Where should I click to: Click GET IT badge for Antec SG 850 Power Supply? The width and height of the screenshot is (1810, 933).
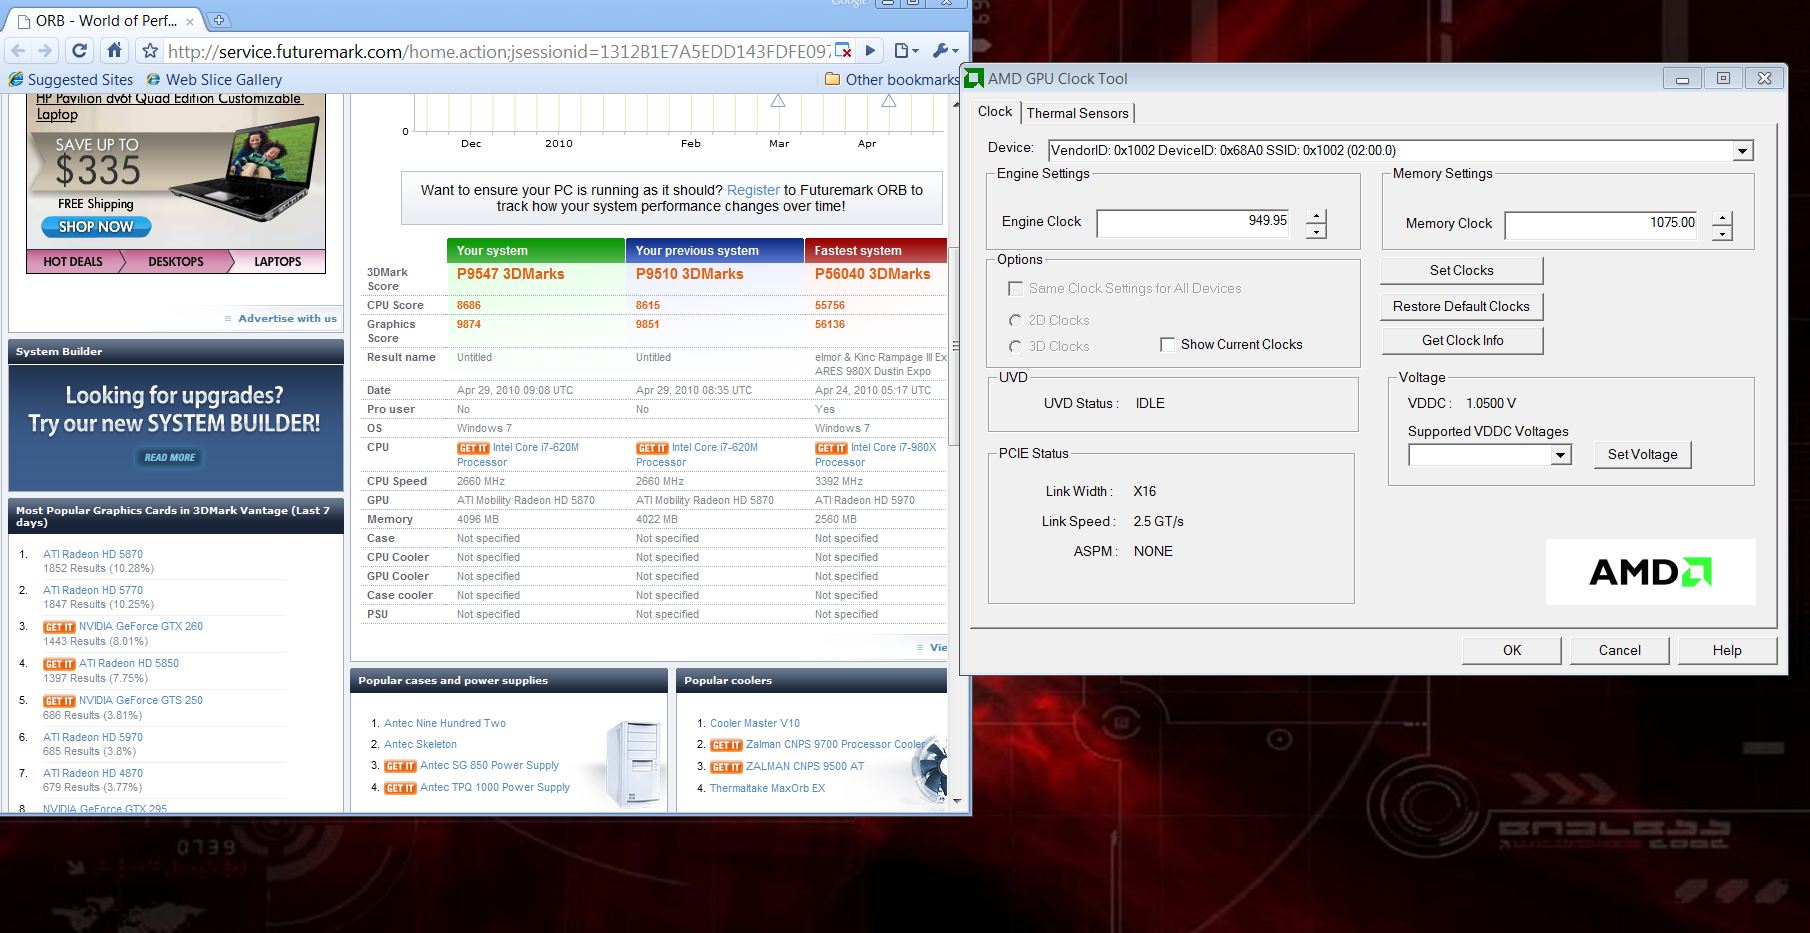400,766
